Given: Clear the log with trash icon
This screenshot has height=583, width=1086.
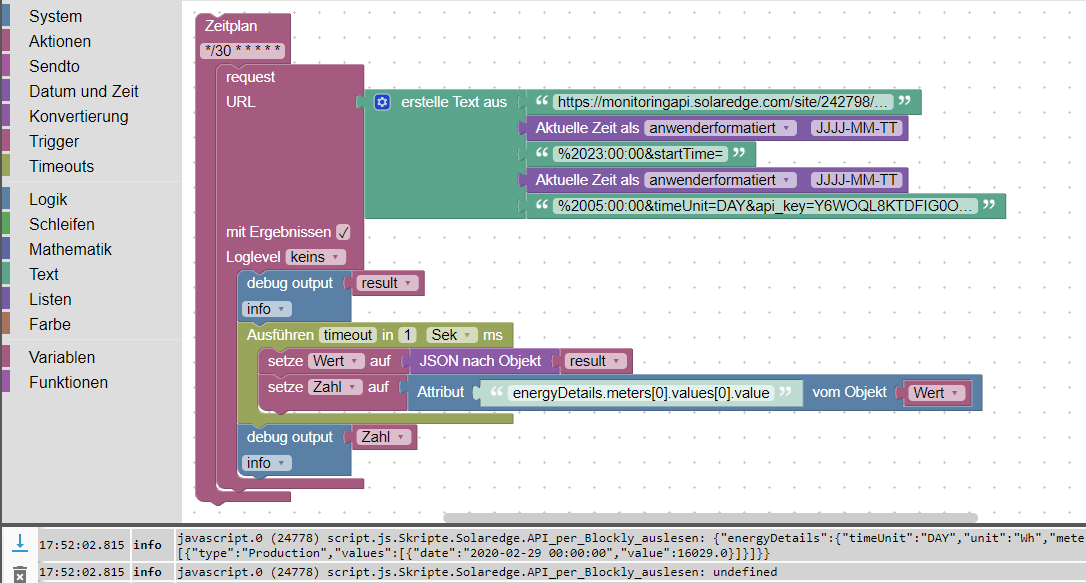Looking at the screenshot, I should (20, 574).
